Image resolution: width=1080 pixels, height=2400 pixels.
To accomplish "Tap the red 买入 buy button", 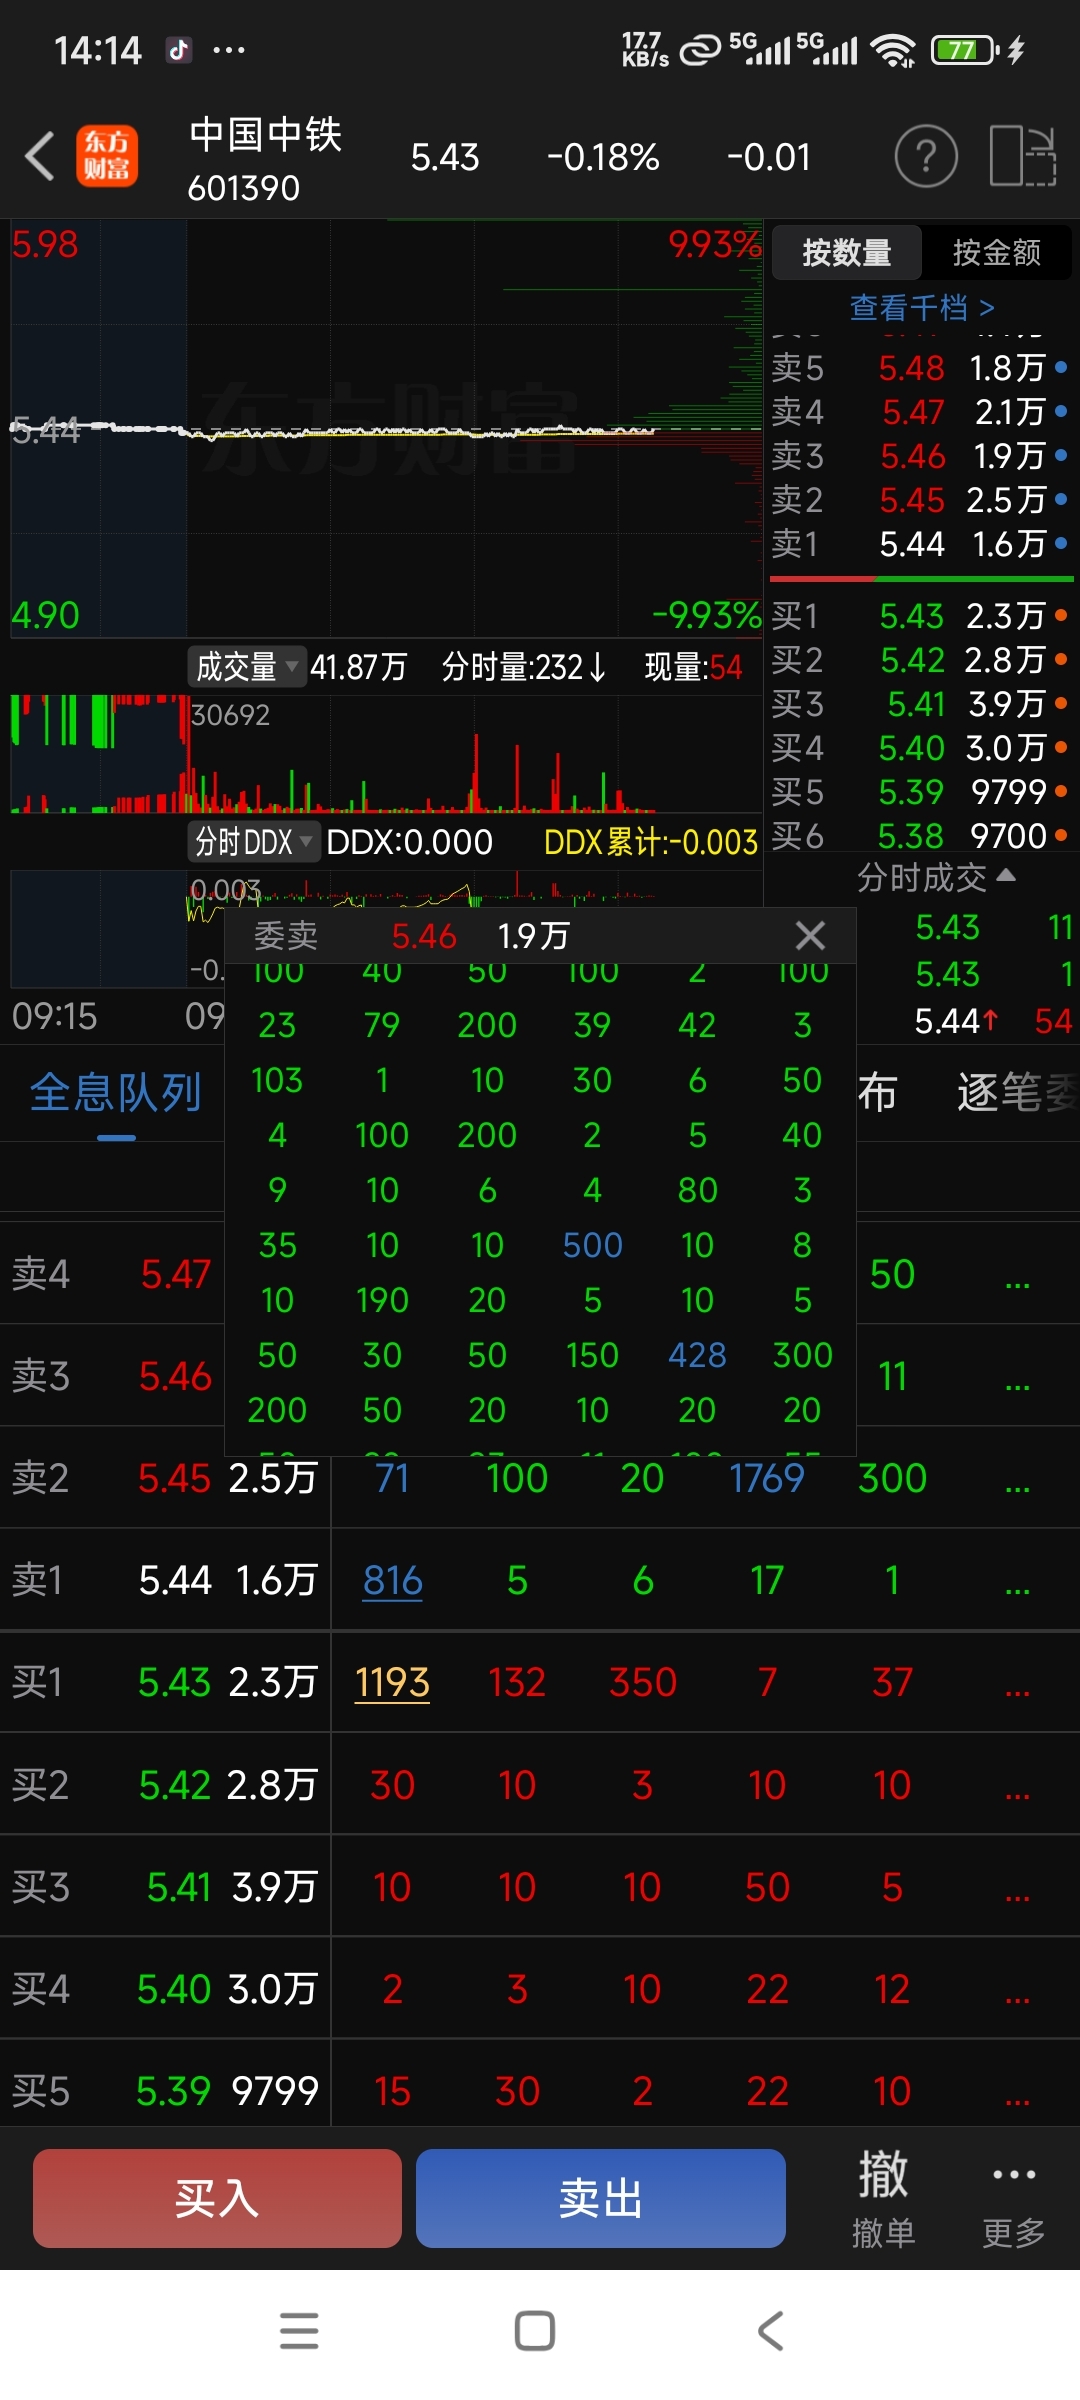I will point(217,2198).
